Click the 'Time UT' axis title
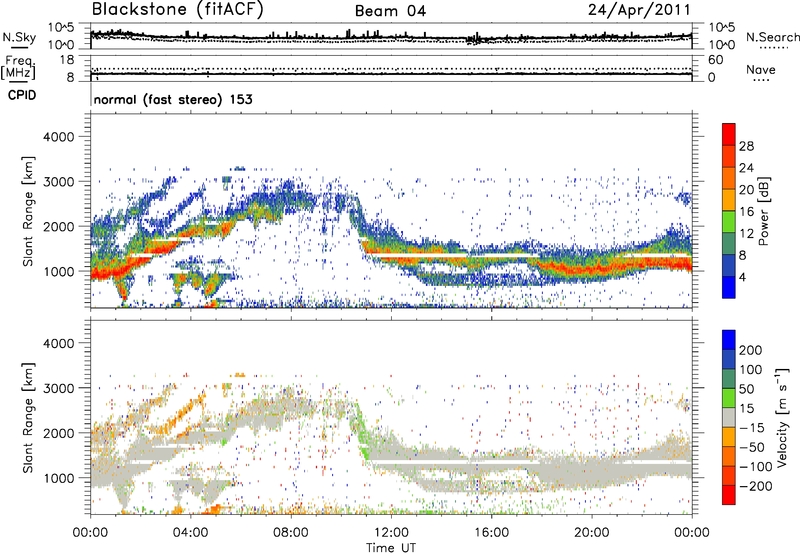Viewport: 800px width, 554px height. [391, 548]
